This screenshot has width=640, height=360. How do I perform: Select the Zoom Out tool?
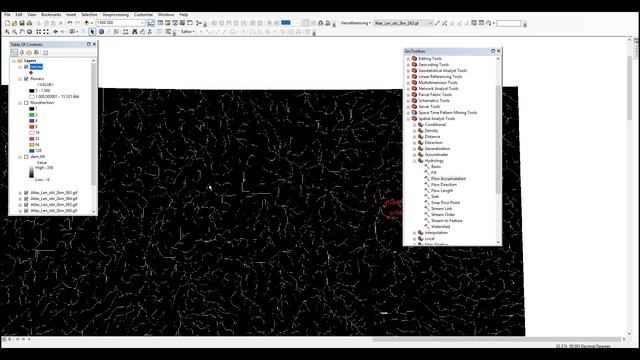click(x=15, y=32)
